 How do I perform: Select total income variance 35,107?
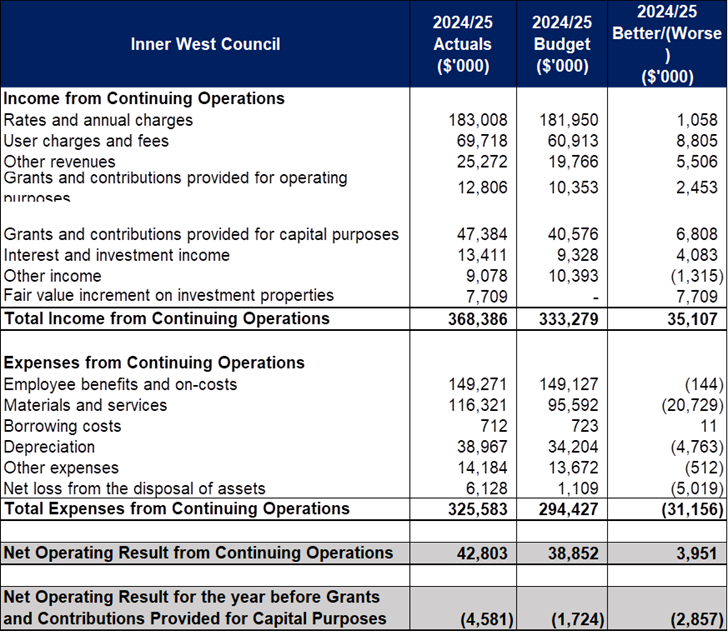click(x=692, y=319)
